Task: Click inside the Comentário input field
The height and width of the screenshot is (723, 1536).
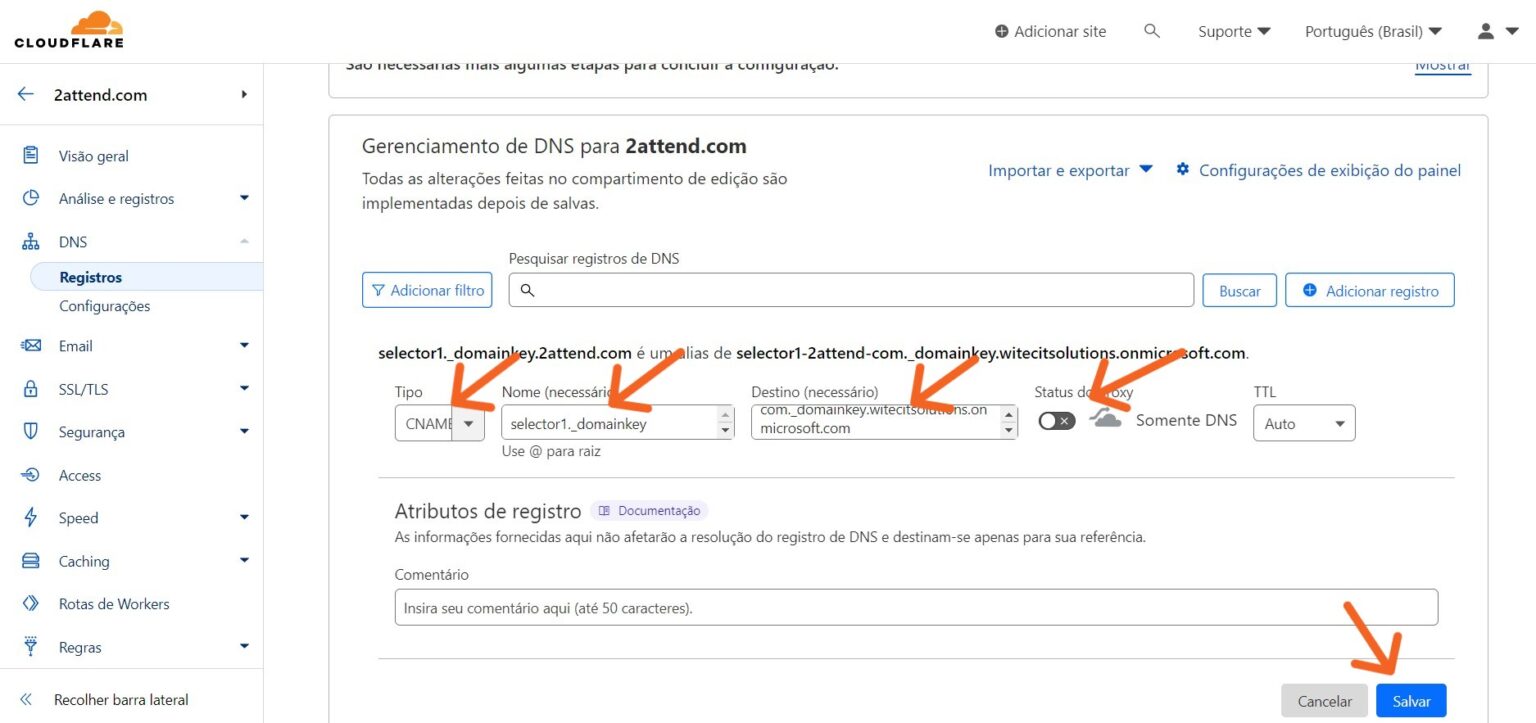Action: click(700, 606)
